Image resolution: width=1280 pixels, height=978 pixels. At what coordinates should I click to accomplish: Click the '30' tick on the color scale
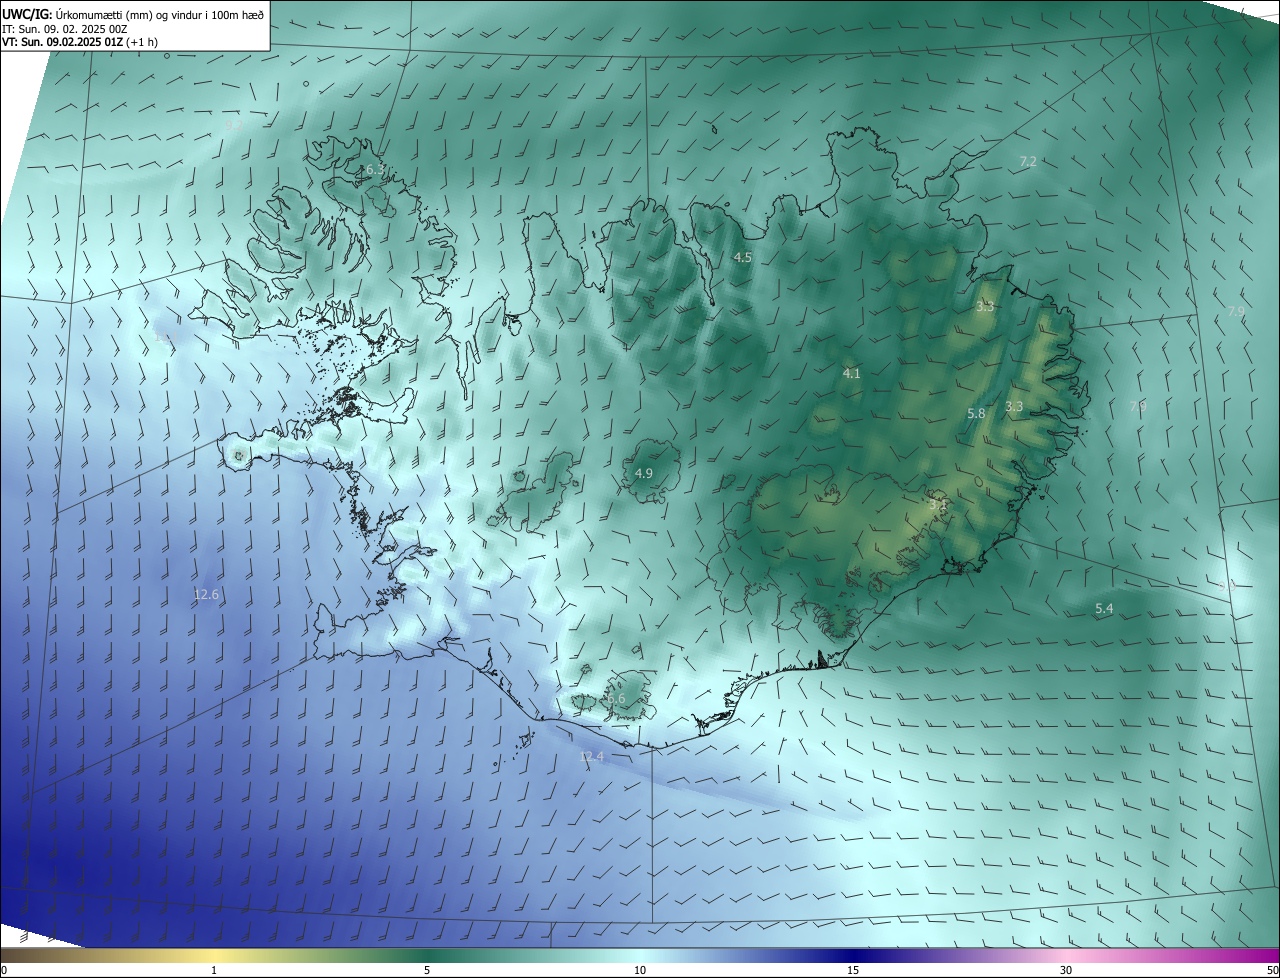pyautogui.click(x=1066, y=970)
